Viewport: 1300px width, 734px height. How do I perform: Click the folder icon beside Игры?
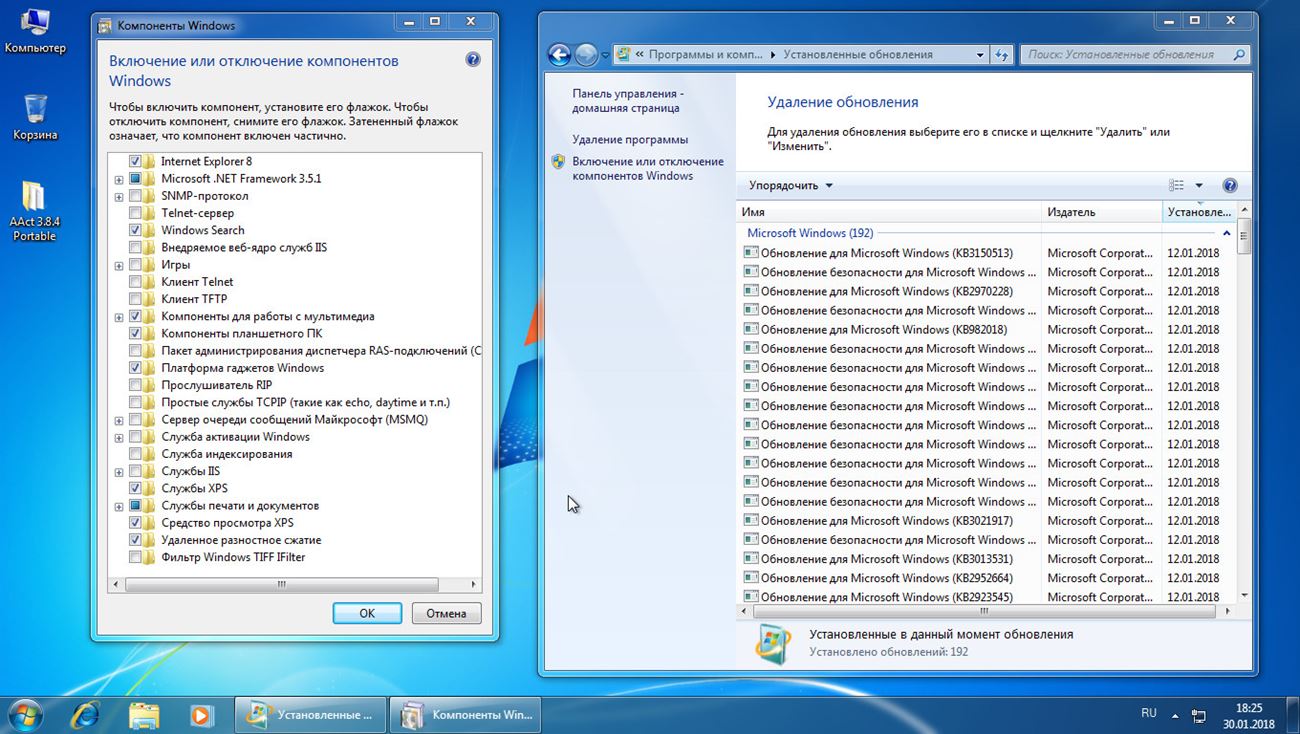click(149, 265)
